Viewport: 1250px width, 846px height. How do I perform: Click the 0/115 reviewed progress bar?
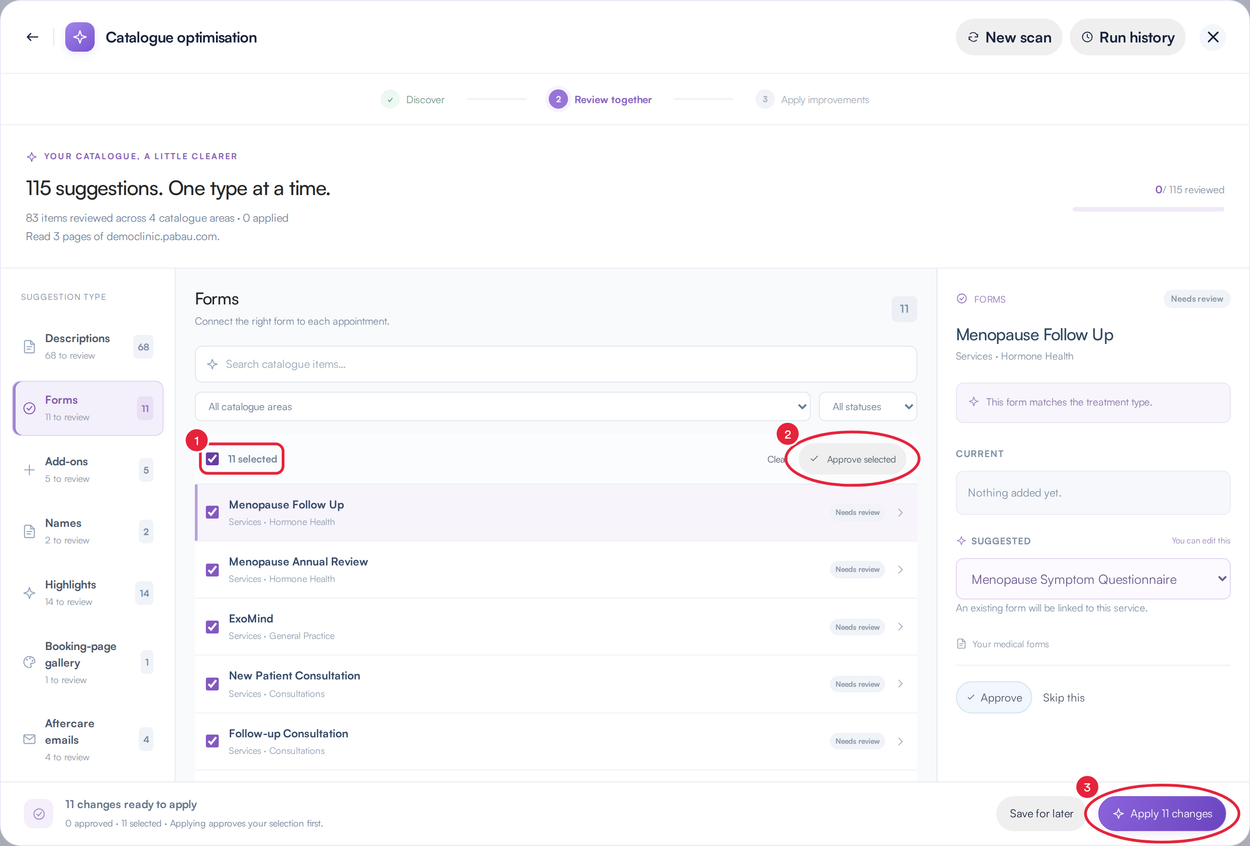click(1148, 209)
